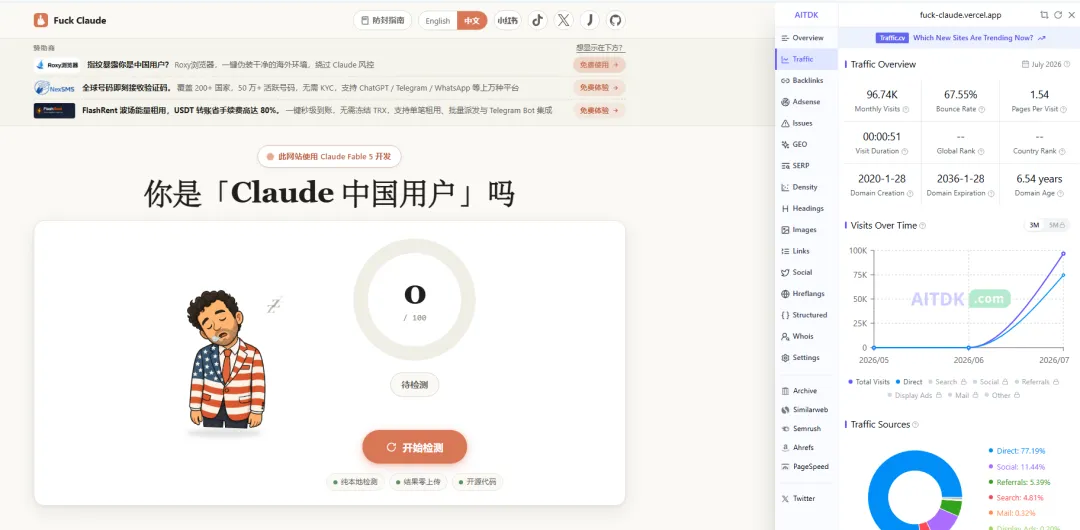Image resolution: width=1080 pixels, height=530 pixels.
Task: Click the Visits Over Time info icon
Action: click(923, 225)
